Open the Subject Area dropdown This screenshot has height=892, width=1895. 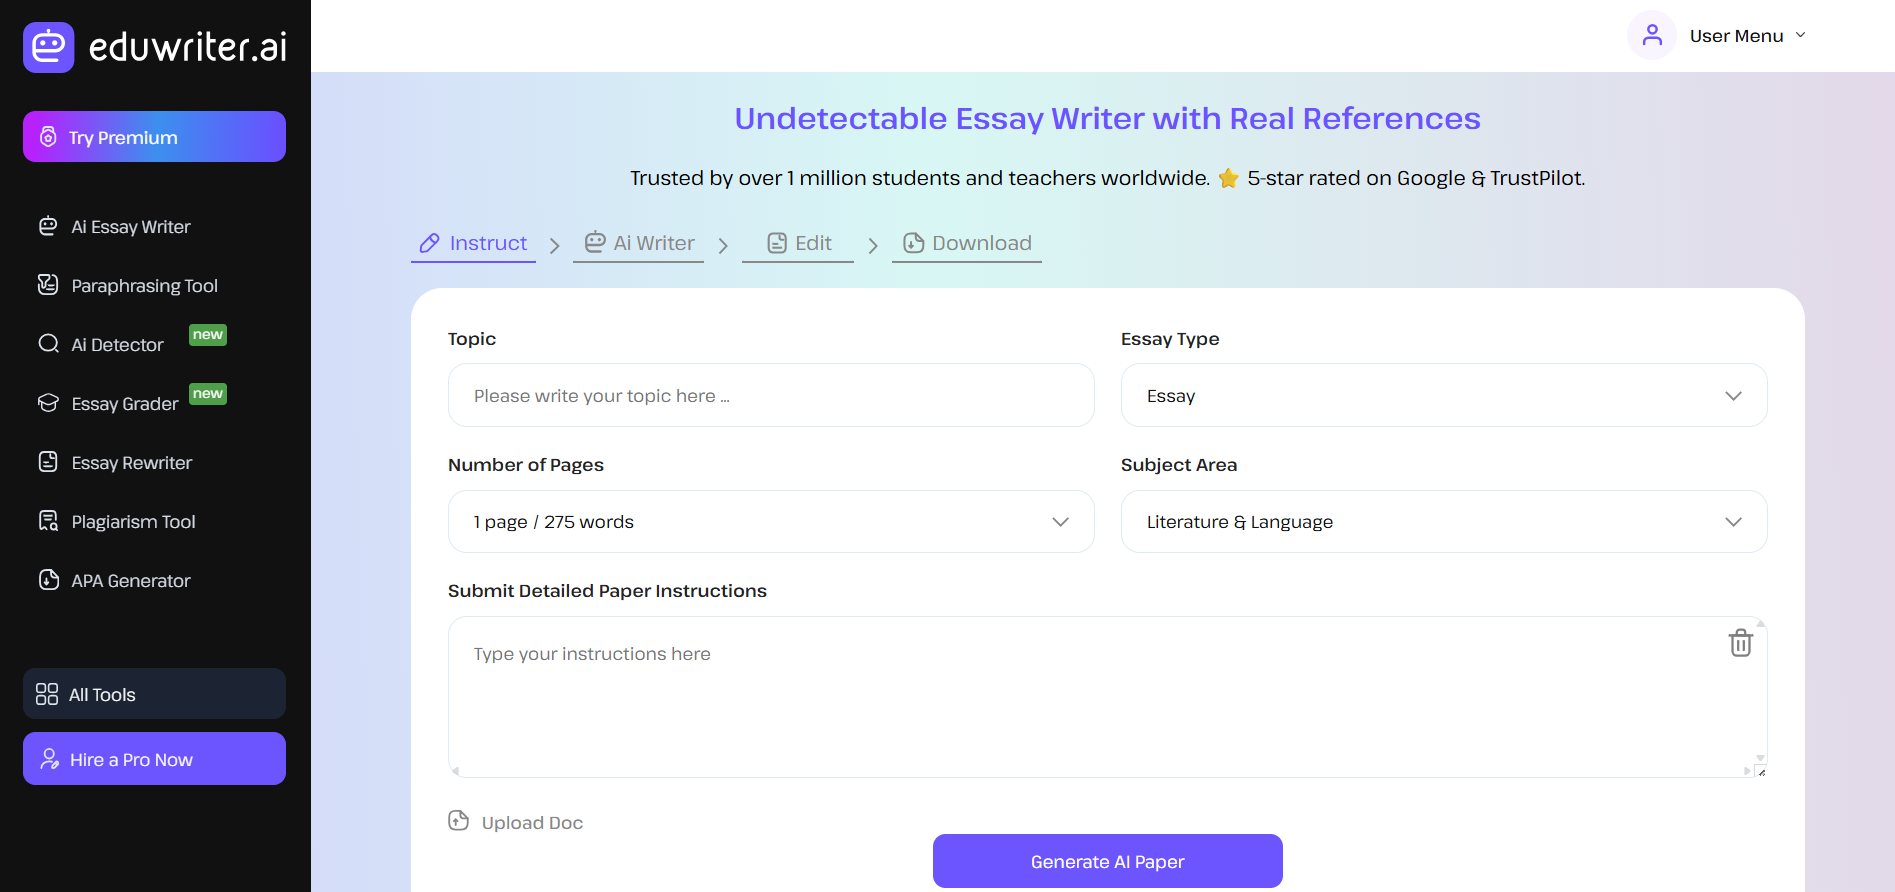click(x=1443, y=522)
